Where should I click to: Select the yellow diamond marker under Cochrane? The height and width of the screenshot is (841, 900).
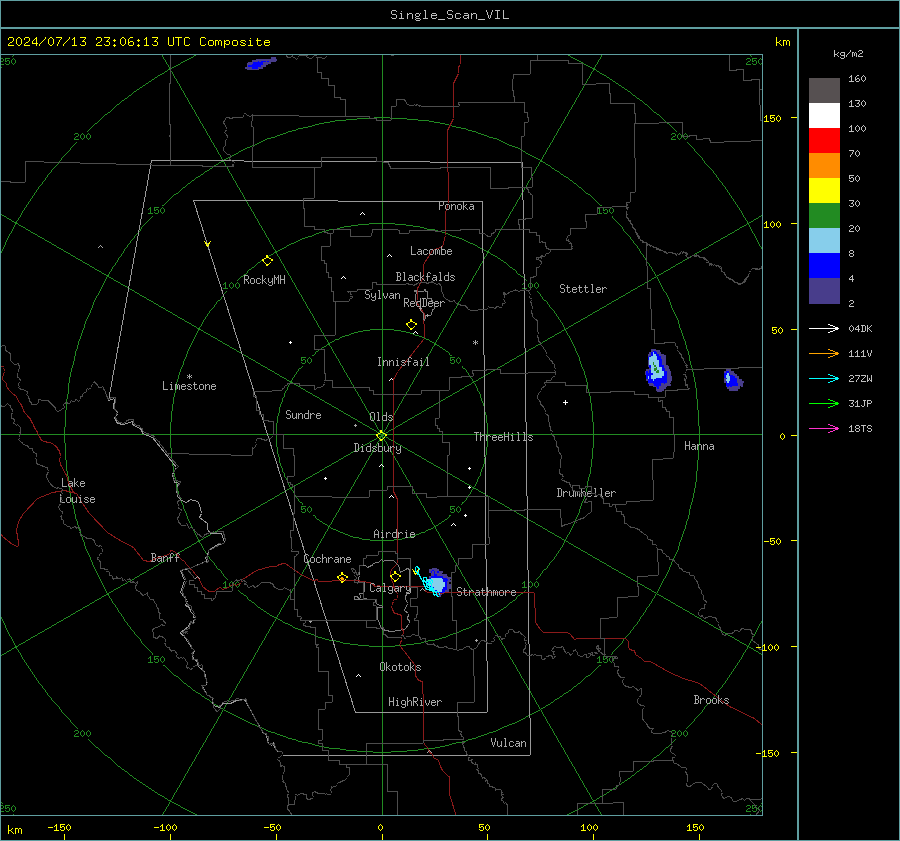tap(342, 577)
